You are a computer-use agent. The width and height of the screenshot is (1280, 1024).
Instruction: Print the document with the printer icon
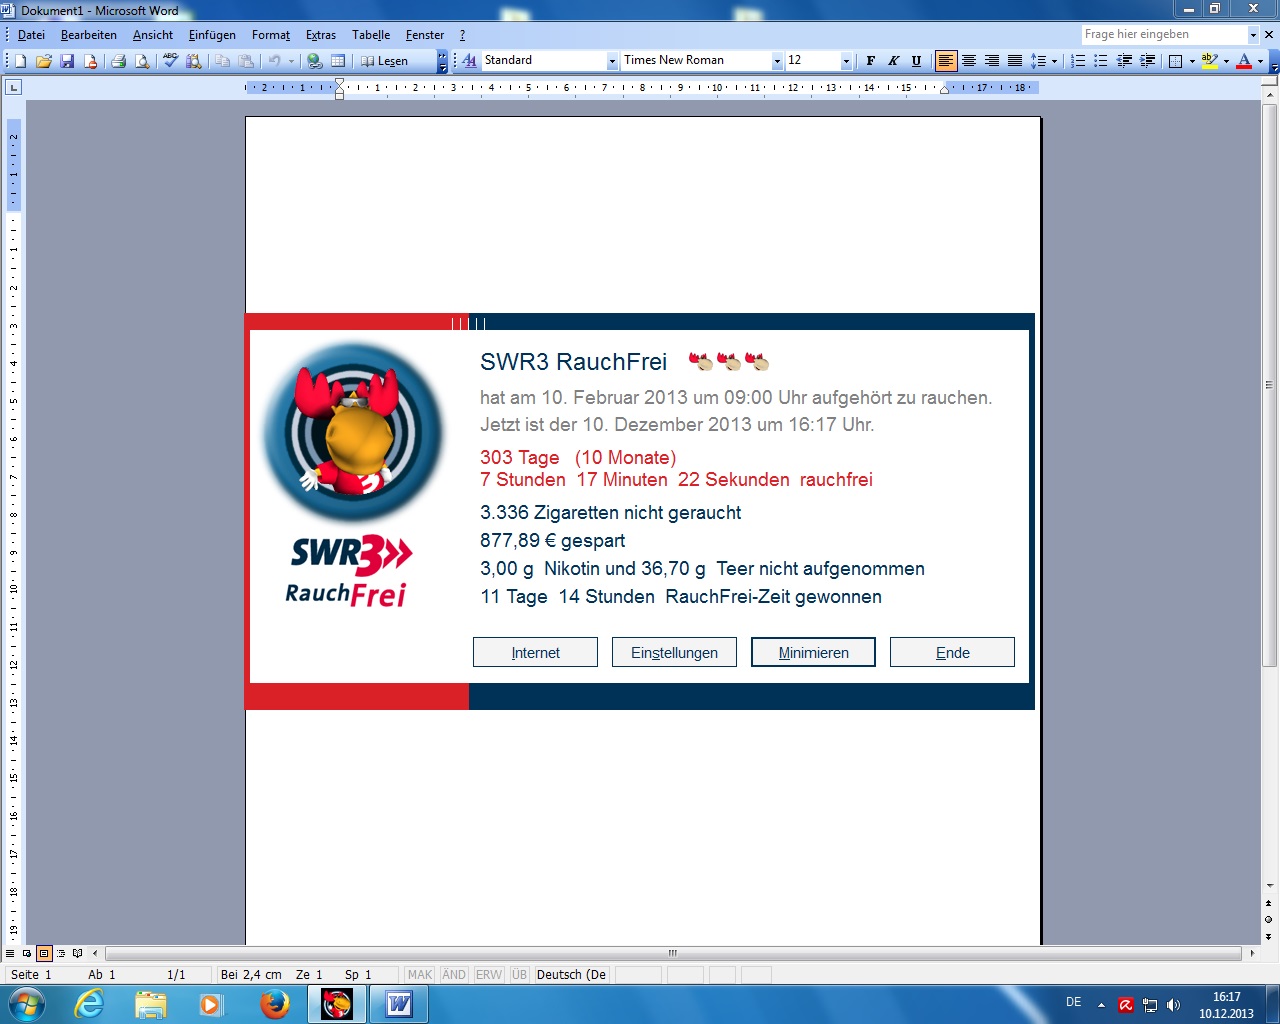(x=118, y=61)
